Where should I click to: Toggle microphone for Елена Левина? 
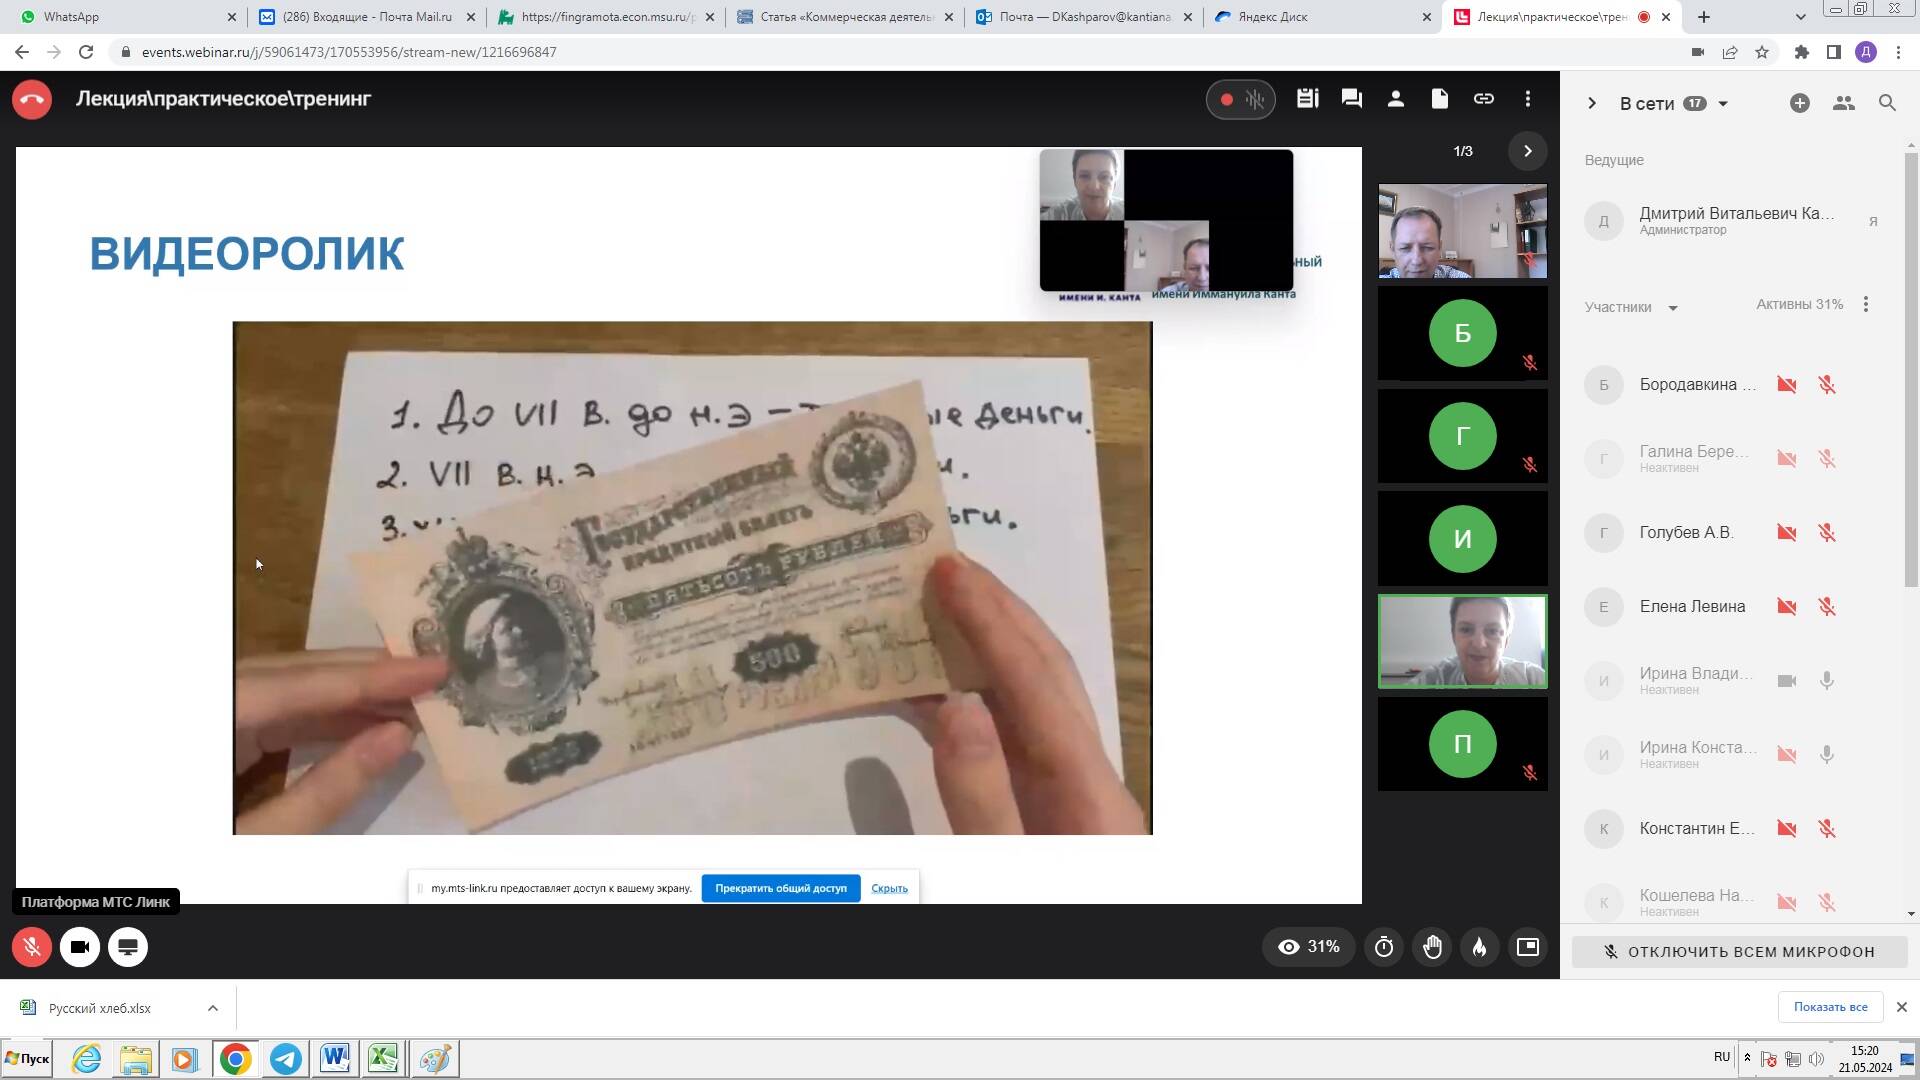pyautogui.click(x=1827, y=607)
